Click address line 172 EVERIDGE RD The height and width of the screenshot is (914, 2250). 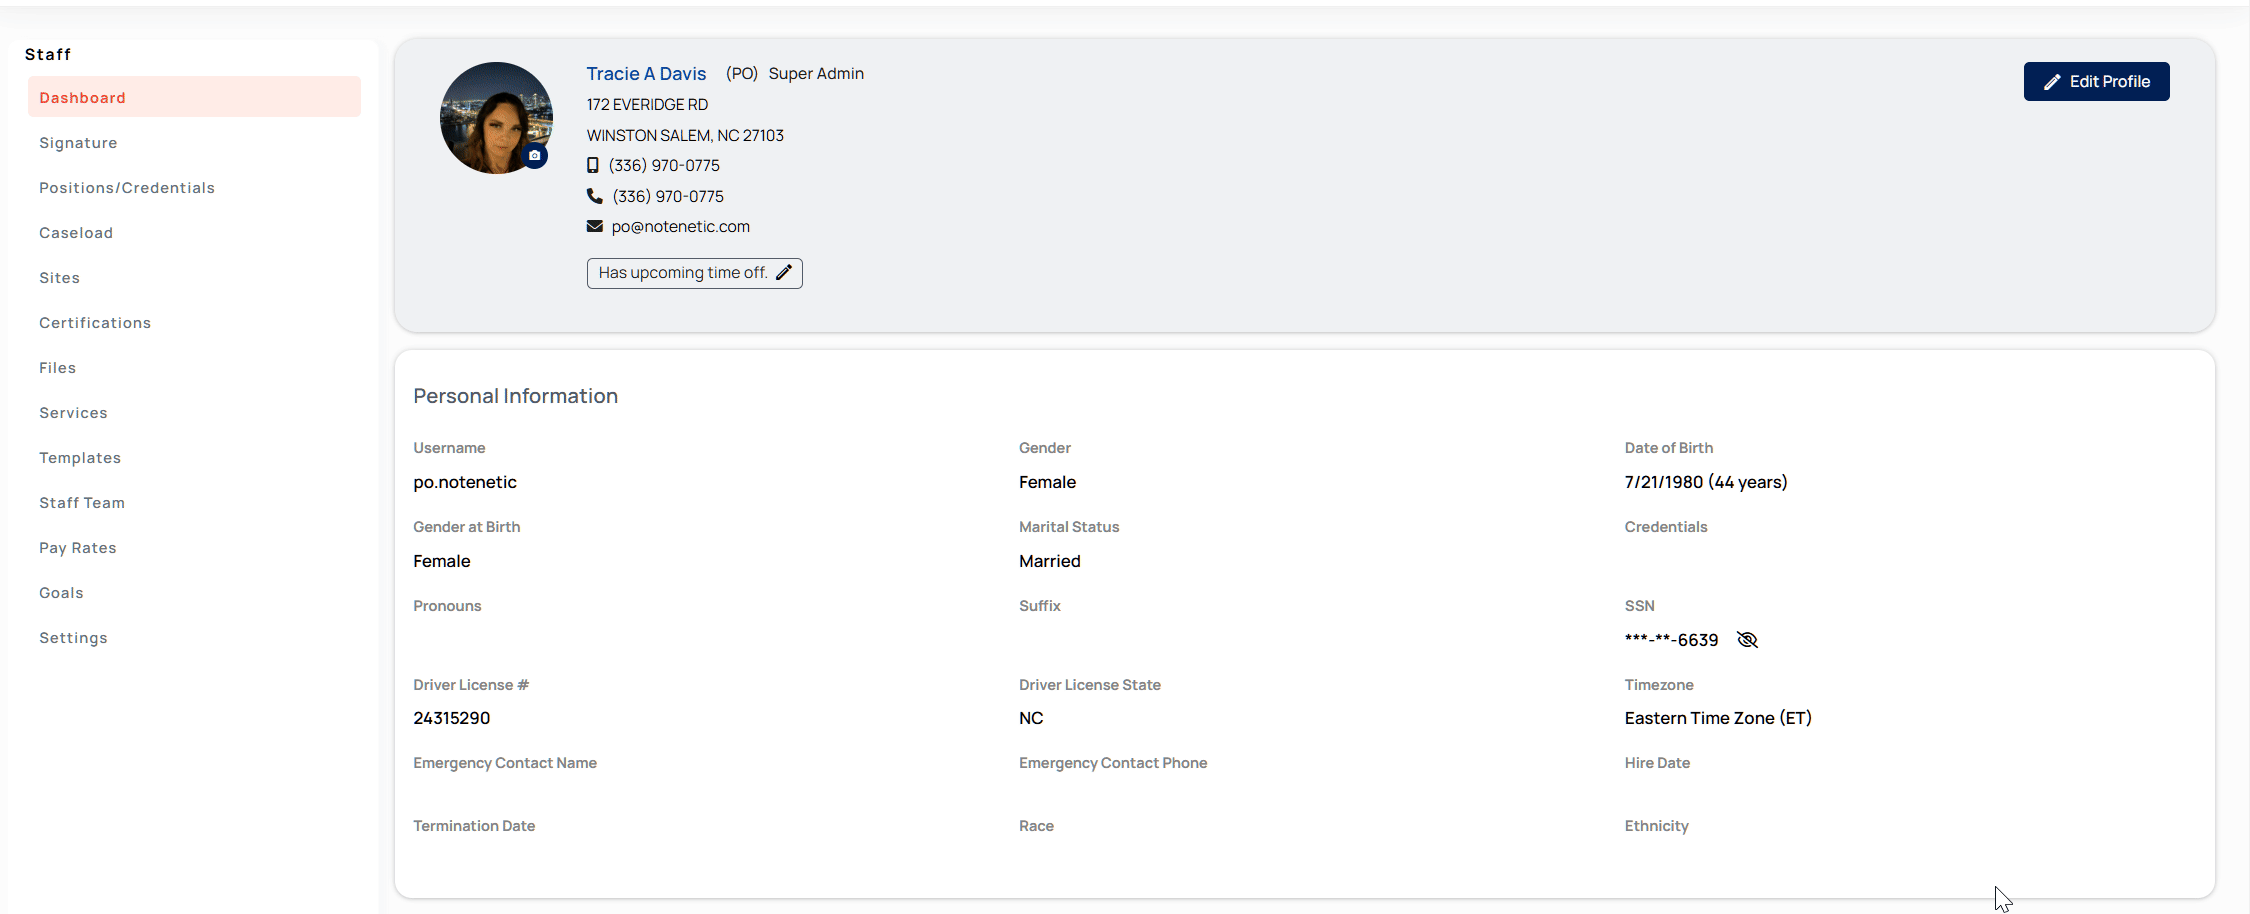[x=647, y=104]
